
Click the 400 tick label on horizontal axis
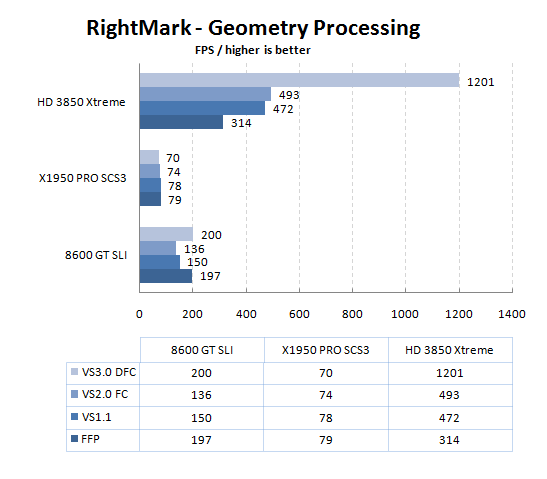[246, 314]
